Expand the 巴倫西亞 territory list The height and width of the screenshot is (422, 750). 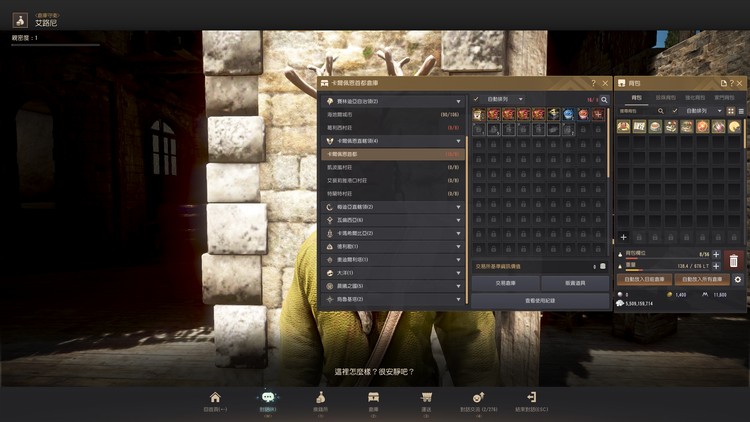tap(459, 220)
